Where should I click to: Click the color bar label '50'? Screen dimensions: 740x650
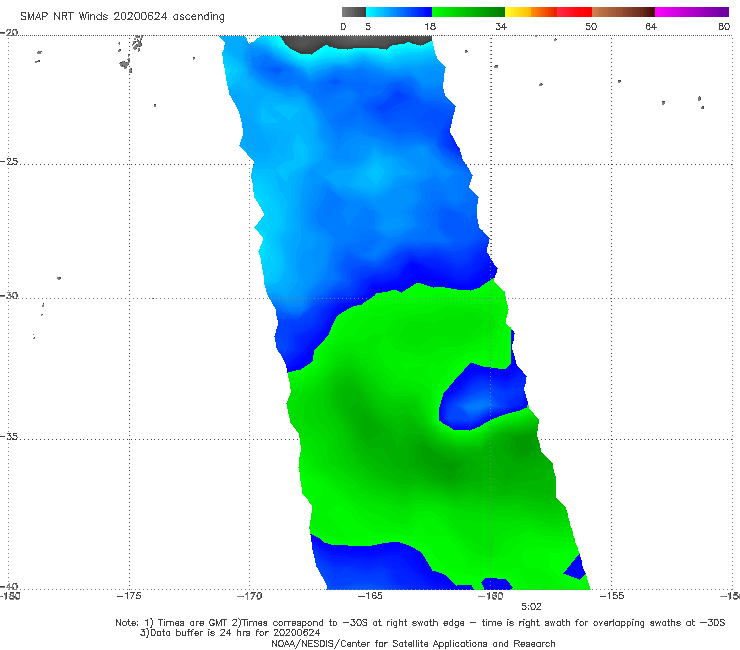coord(591,27)
